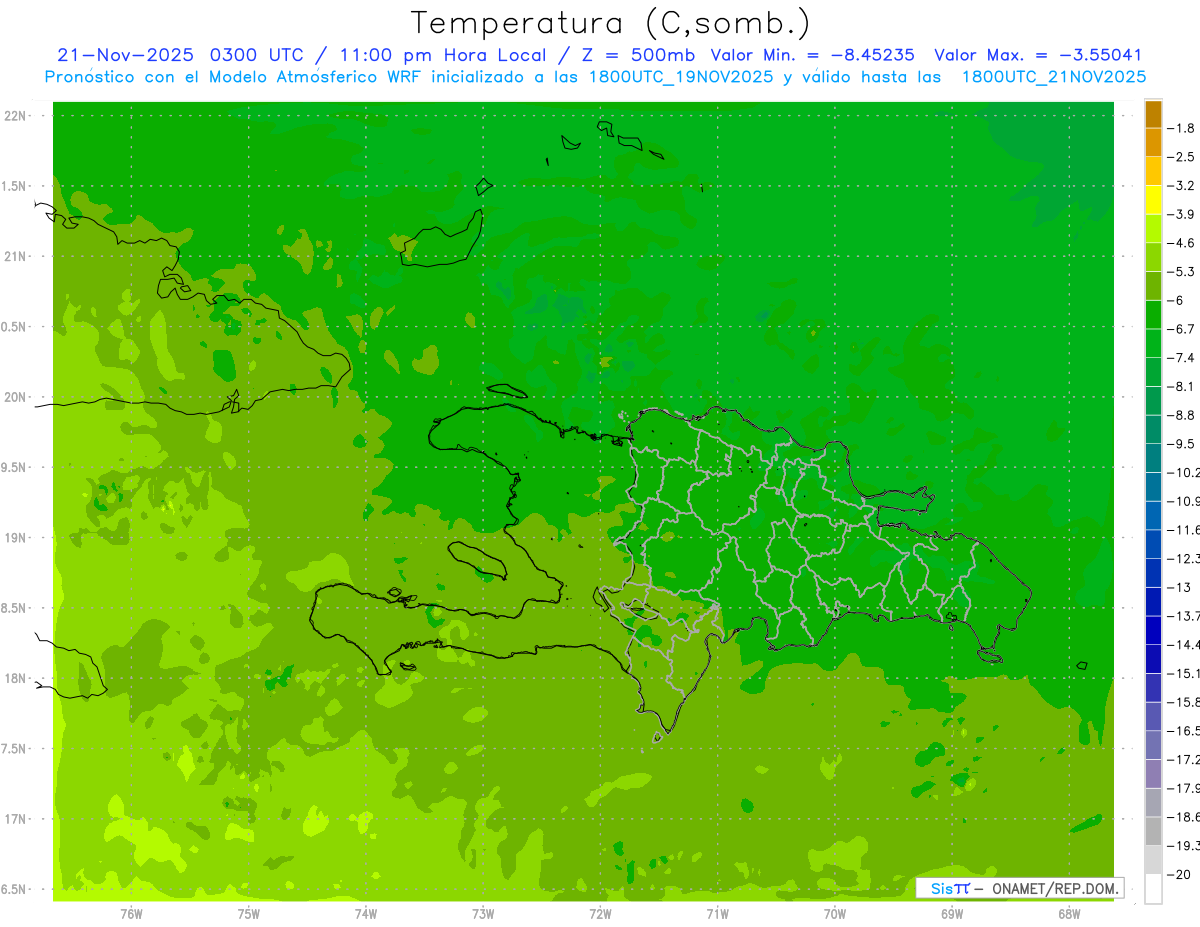Click the "73W" longitude axis label
This screenshot has height=927, width=1200.
[x=483, y=913]
